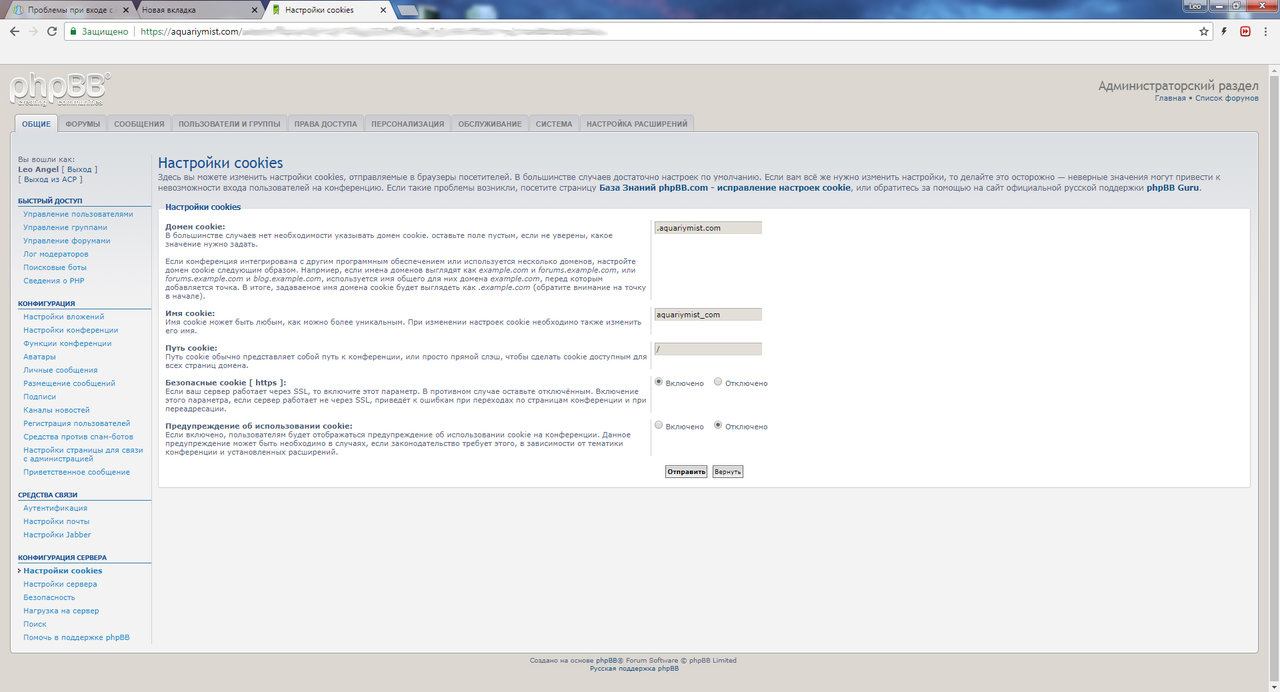This screenshot has width=1280, height=692.
Task: Open the ПОЛЬЗОВАТЕЛИ И ГРУППЫ tab
Action: [x=229, y=124]
